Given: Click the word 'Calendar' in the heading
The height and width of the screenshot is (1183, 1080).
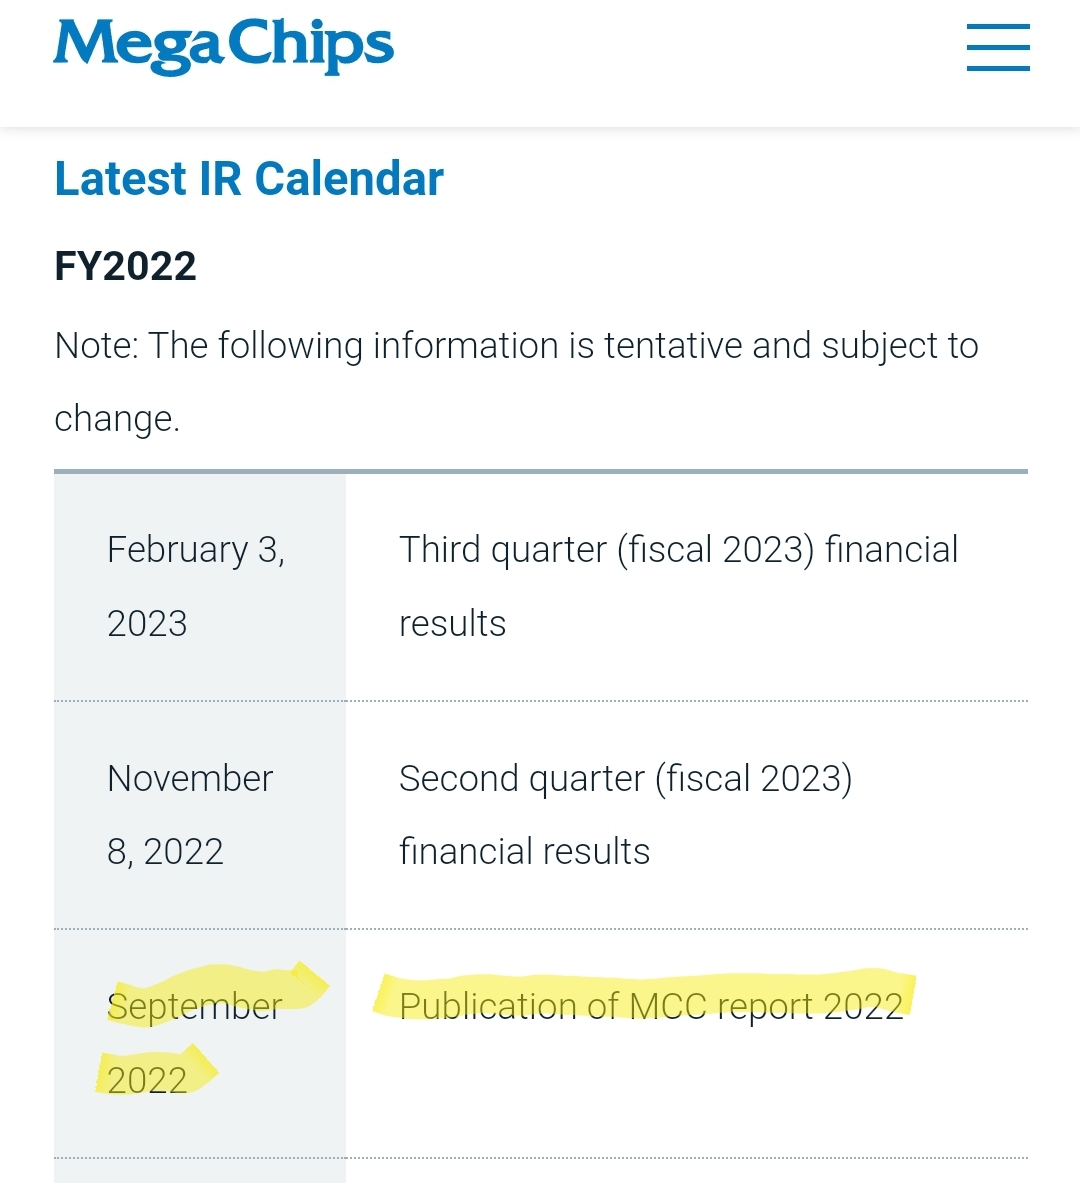Looking at the screenshot, I should (x=349, y=180).
